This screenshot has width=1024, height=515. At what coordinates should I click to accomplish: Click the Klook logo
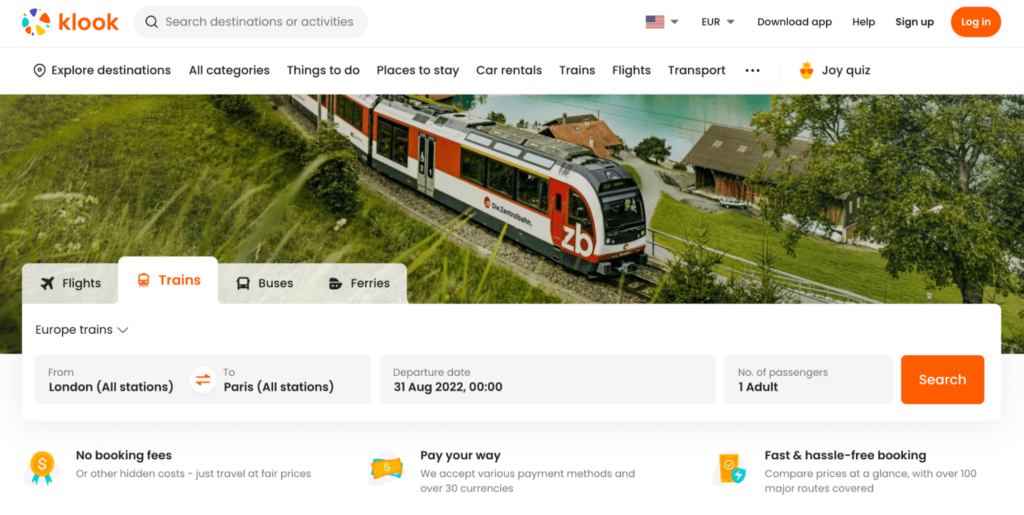tap(70, 22)
